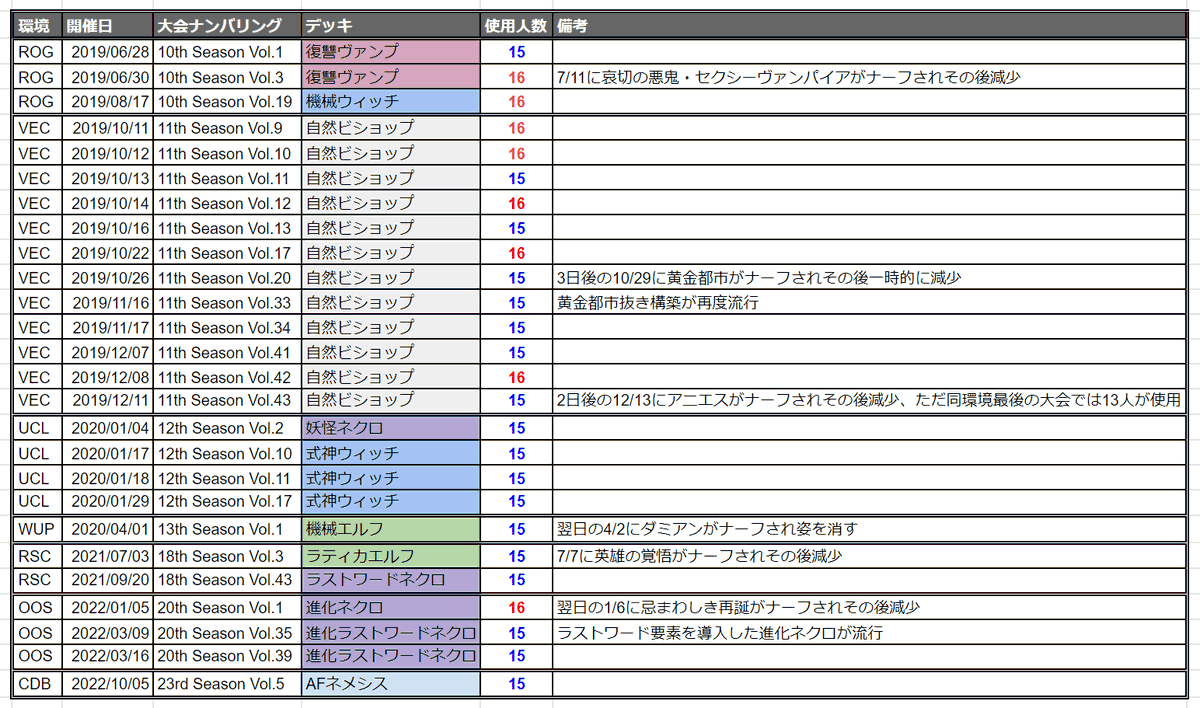Select the ラティカエルフ deck cell
Image resolution: width=1200 pixels, height=708 pixels.
[x=391, y=556]
